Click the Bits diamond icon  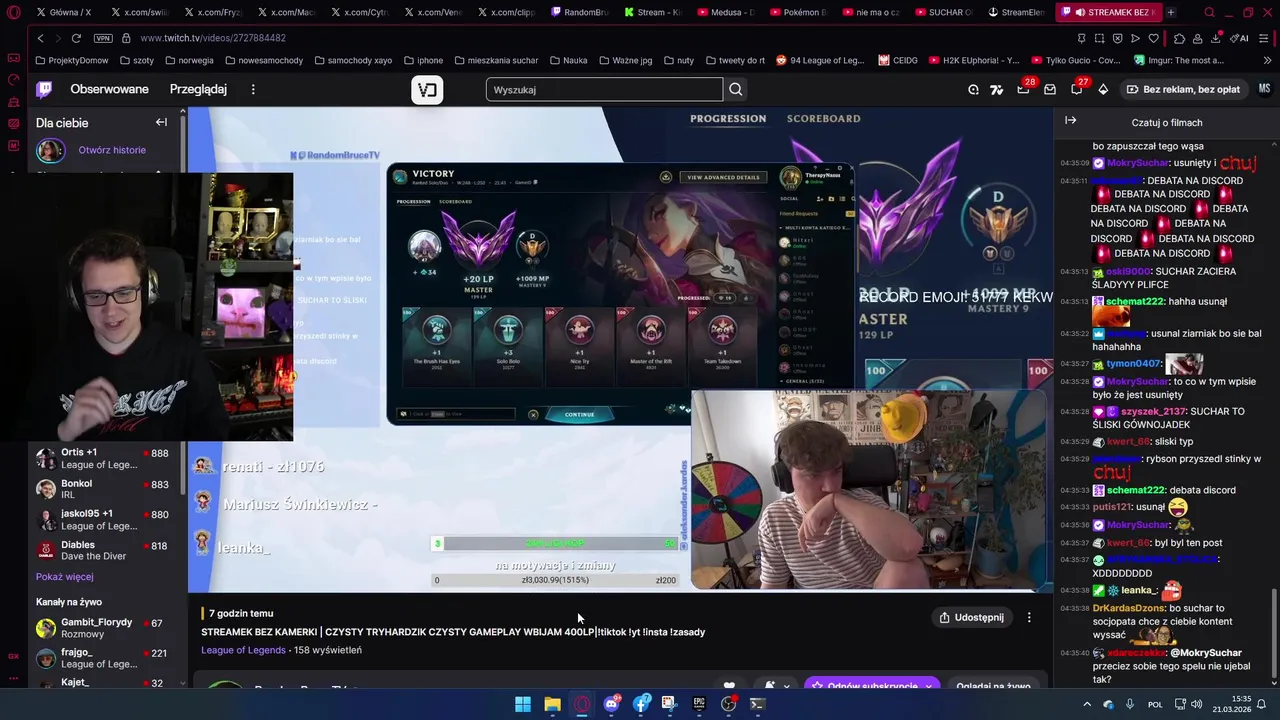tap(1103, 89)
